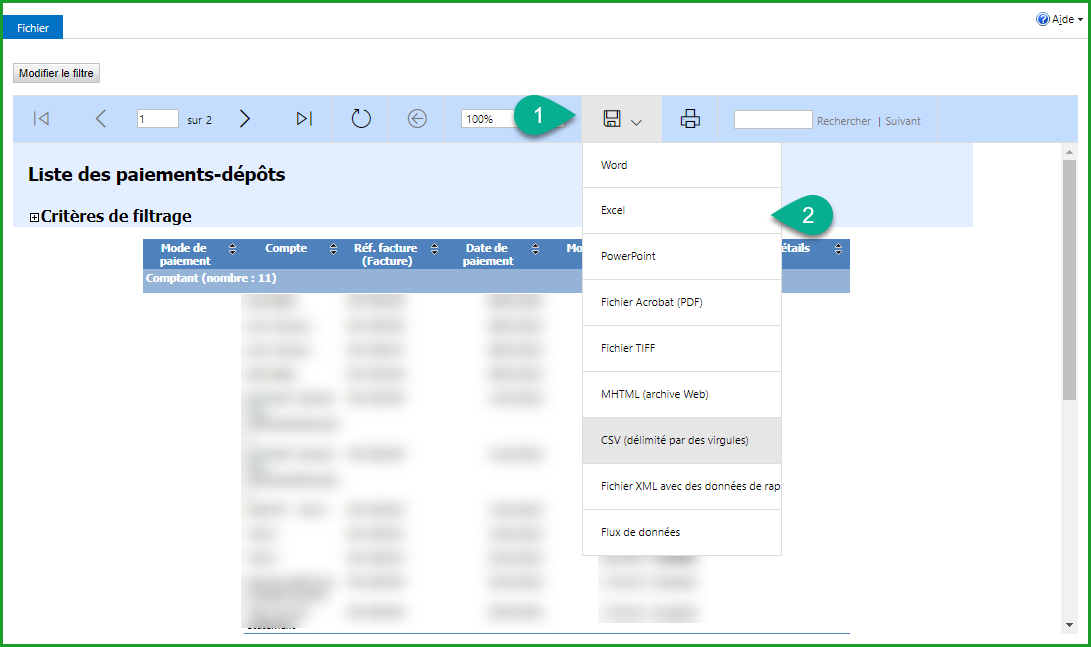Screen dimensions: 1091x647
Task: Go to the previous report page
Action: tap(100, 119)
